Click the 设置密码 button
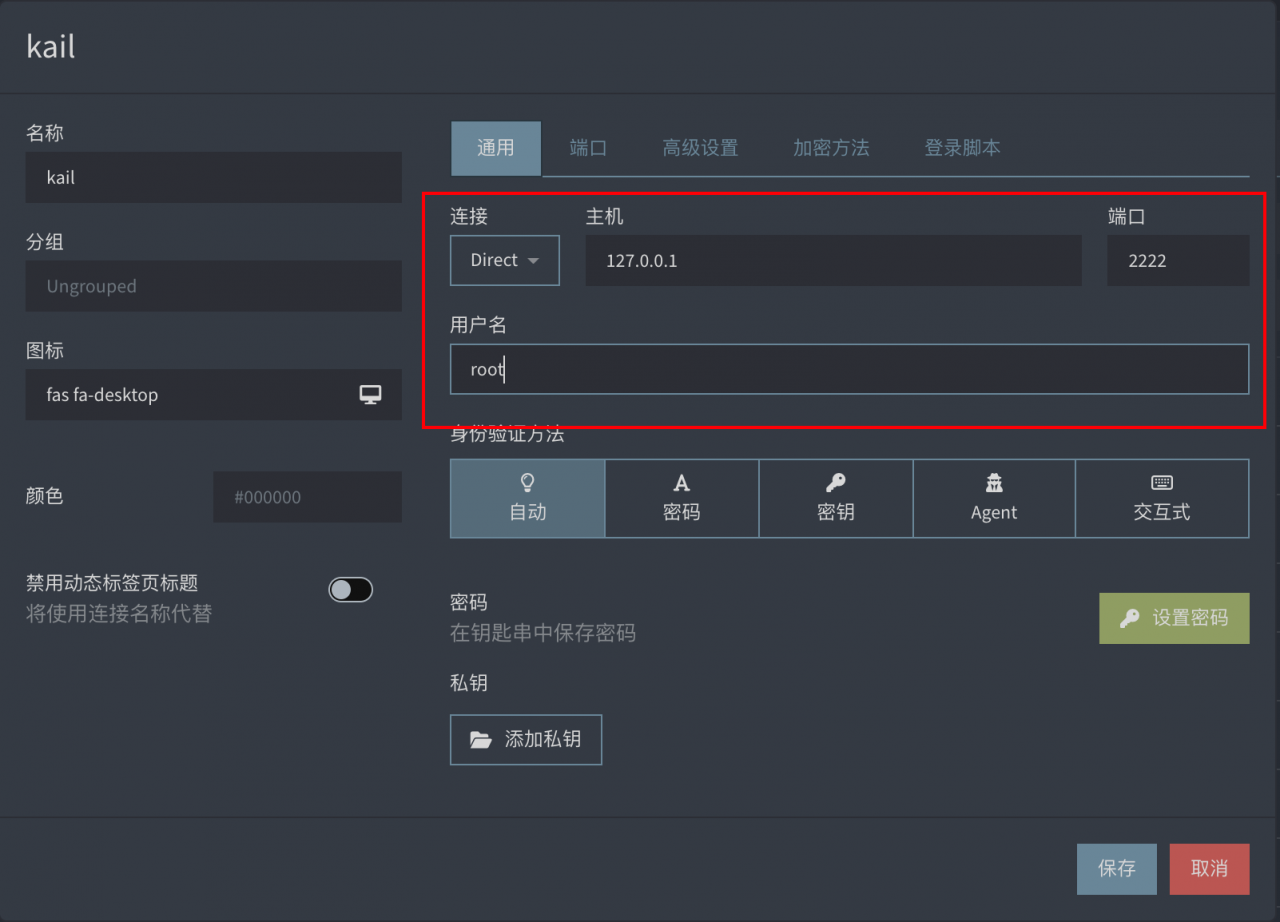The width and height of the screenshot is (1280, 922). click(x=1174, y=618)
